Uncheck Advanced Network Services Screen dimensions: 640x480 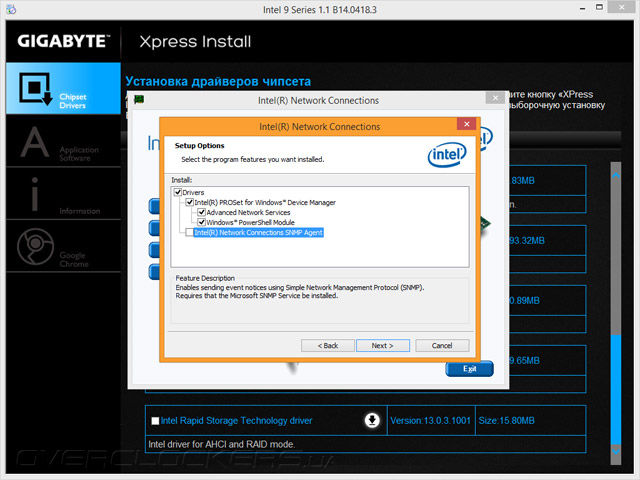(x=201, y=212)
